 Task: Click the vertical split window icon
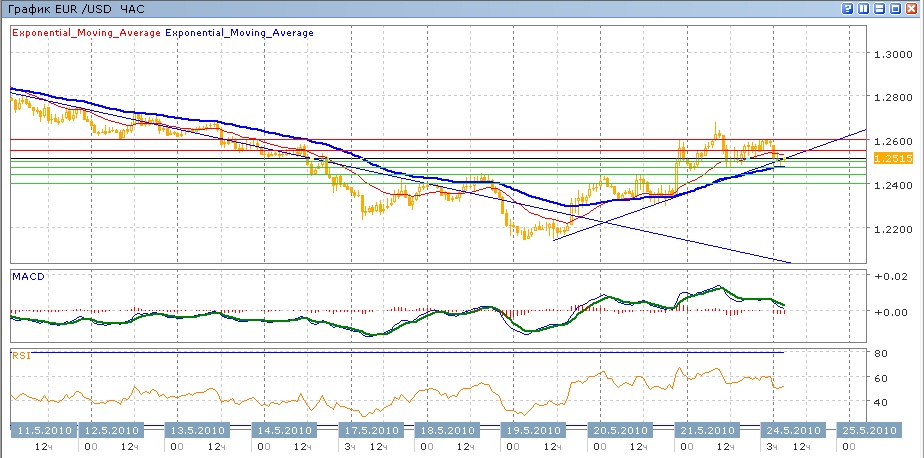(864, 8)
